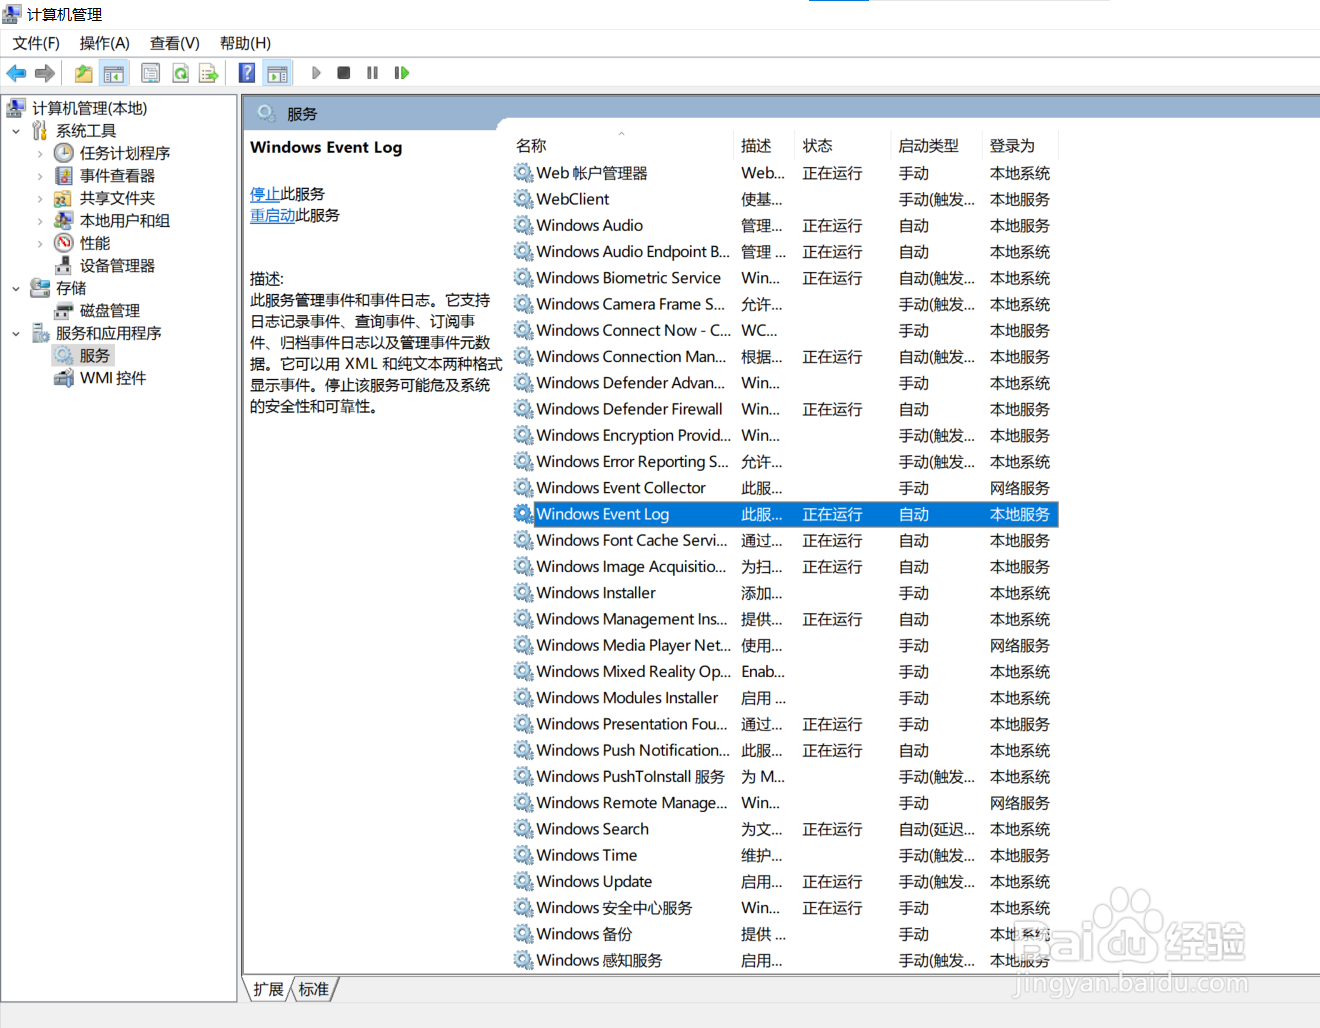The image size is (1320, 1028).
Task: Open the 操作(A) menu
Action: click(105, 43)
